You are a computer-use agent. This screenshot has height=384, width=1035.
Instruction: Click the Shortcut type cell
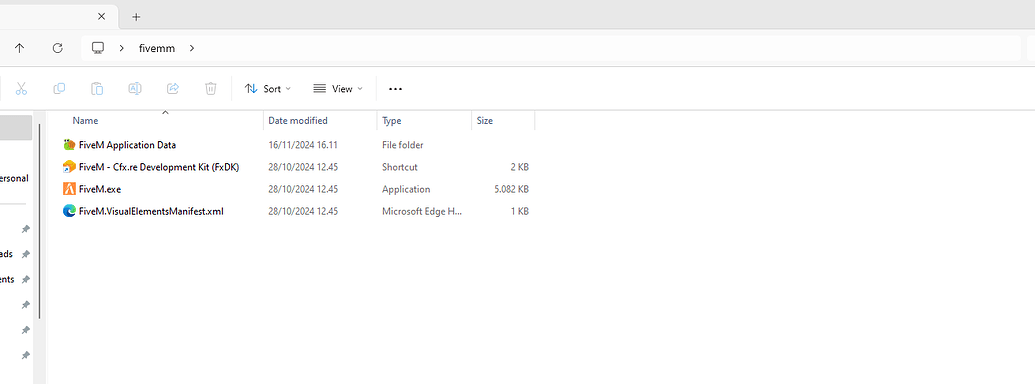399,167
